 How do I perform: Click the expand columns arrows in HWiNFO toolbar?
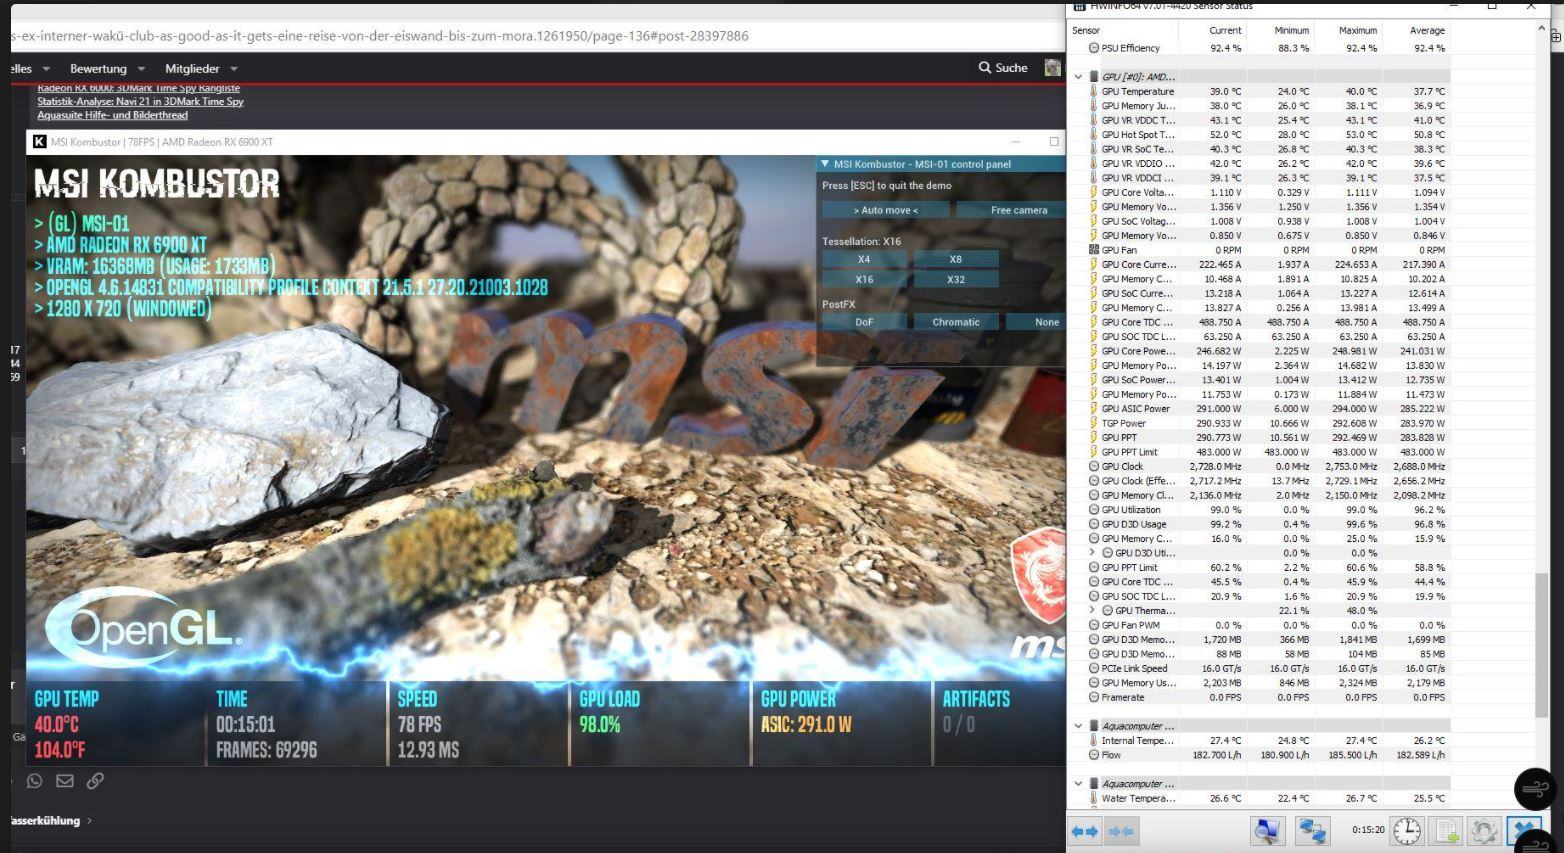(x=1085, y=831)
